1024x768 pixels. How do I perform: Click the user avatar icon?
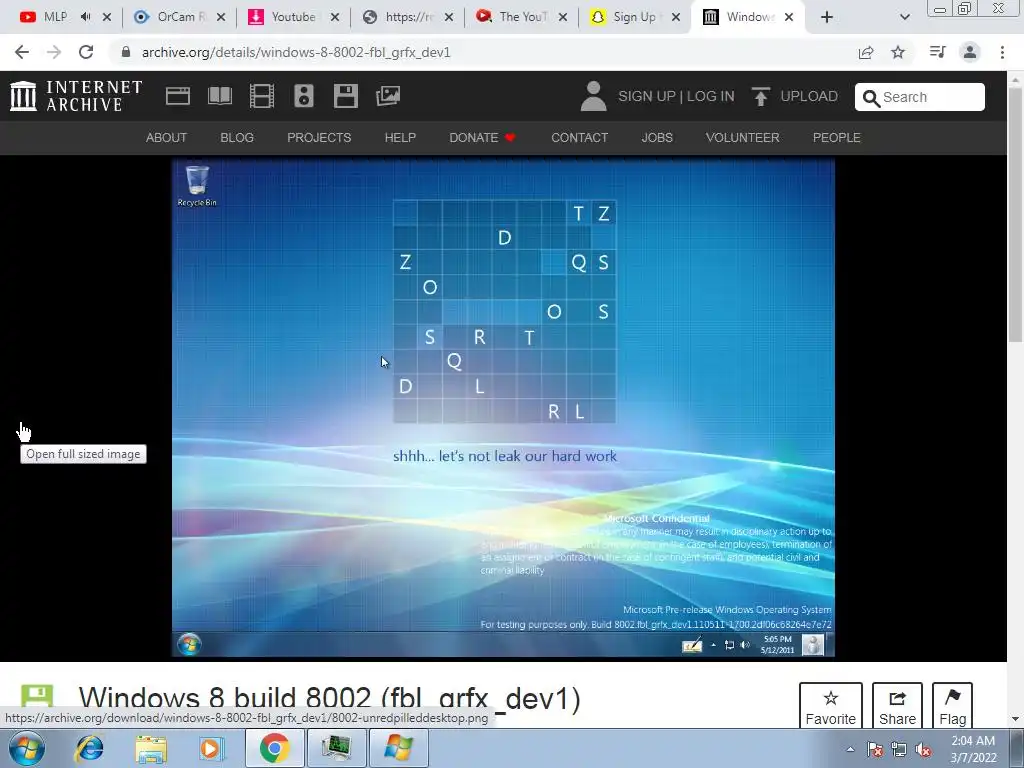pos(593,96)
